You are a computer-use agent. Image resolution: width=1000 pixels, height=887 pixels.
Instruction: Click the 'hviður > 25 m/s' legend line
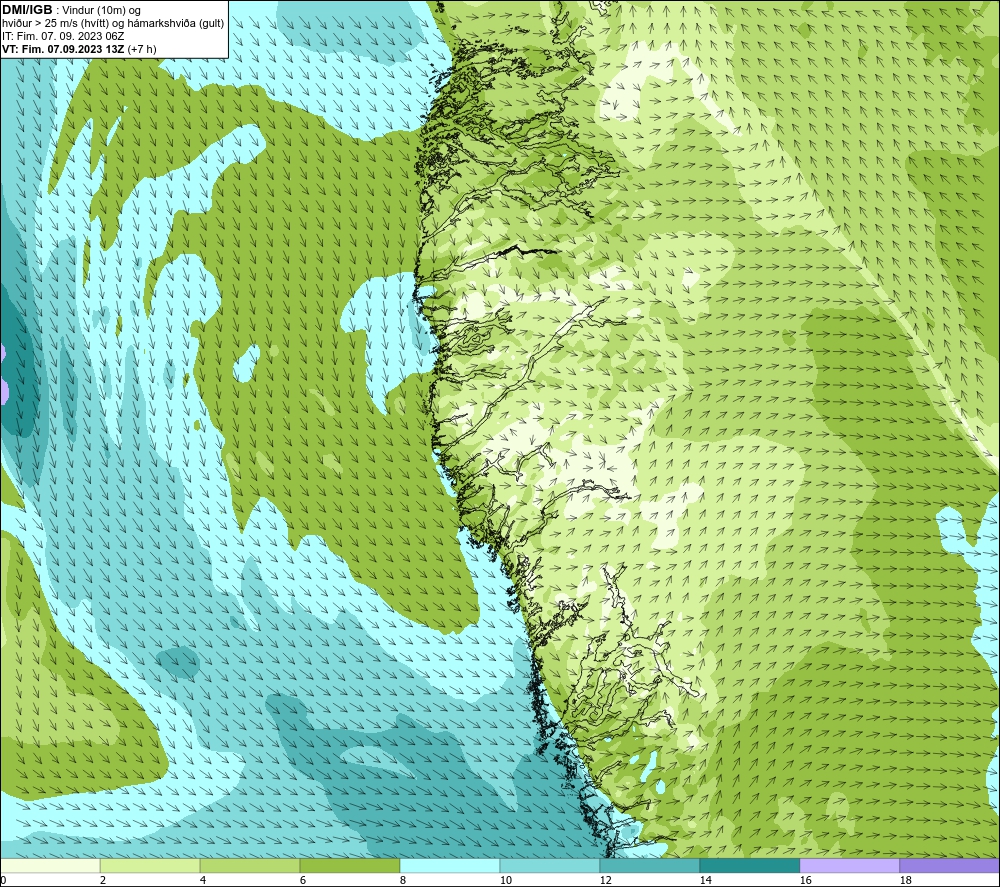(113, 23)
